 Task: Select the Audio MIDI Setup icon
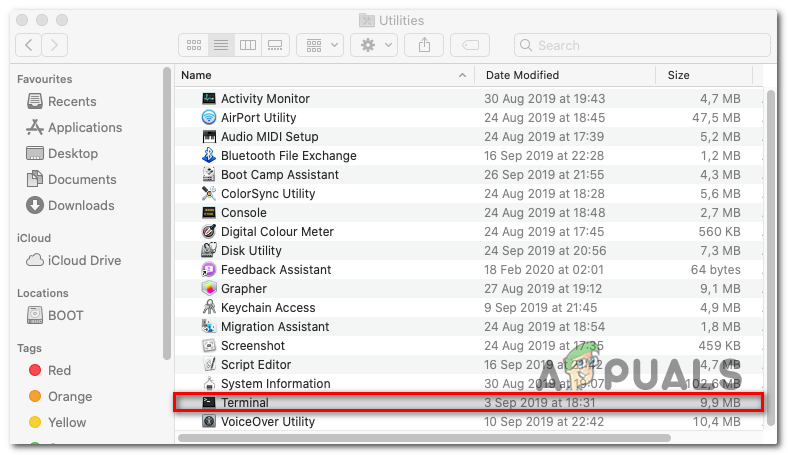coord(209,137)
